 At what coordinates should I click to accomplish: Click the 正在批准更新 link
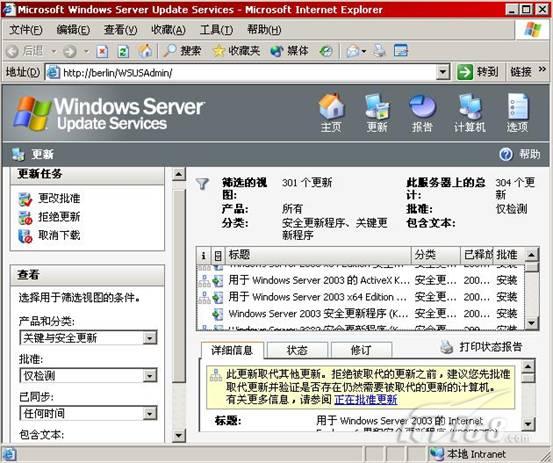click(365, 400)
